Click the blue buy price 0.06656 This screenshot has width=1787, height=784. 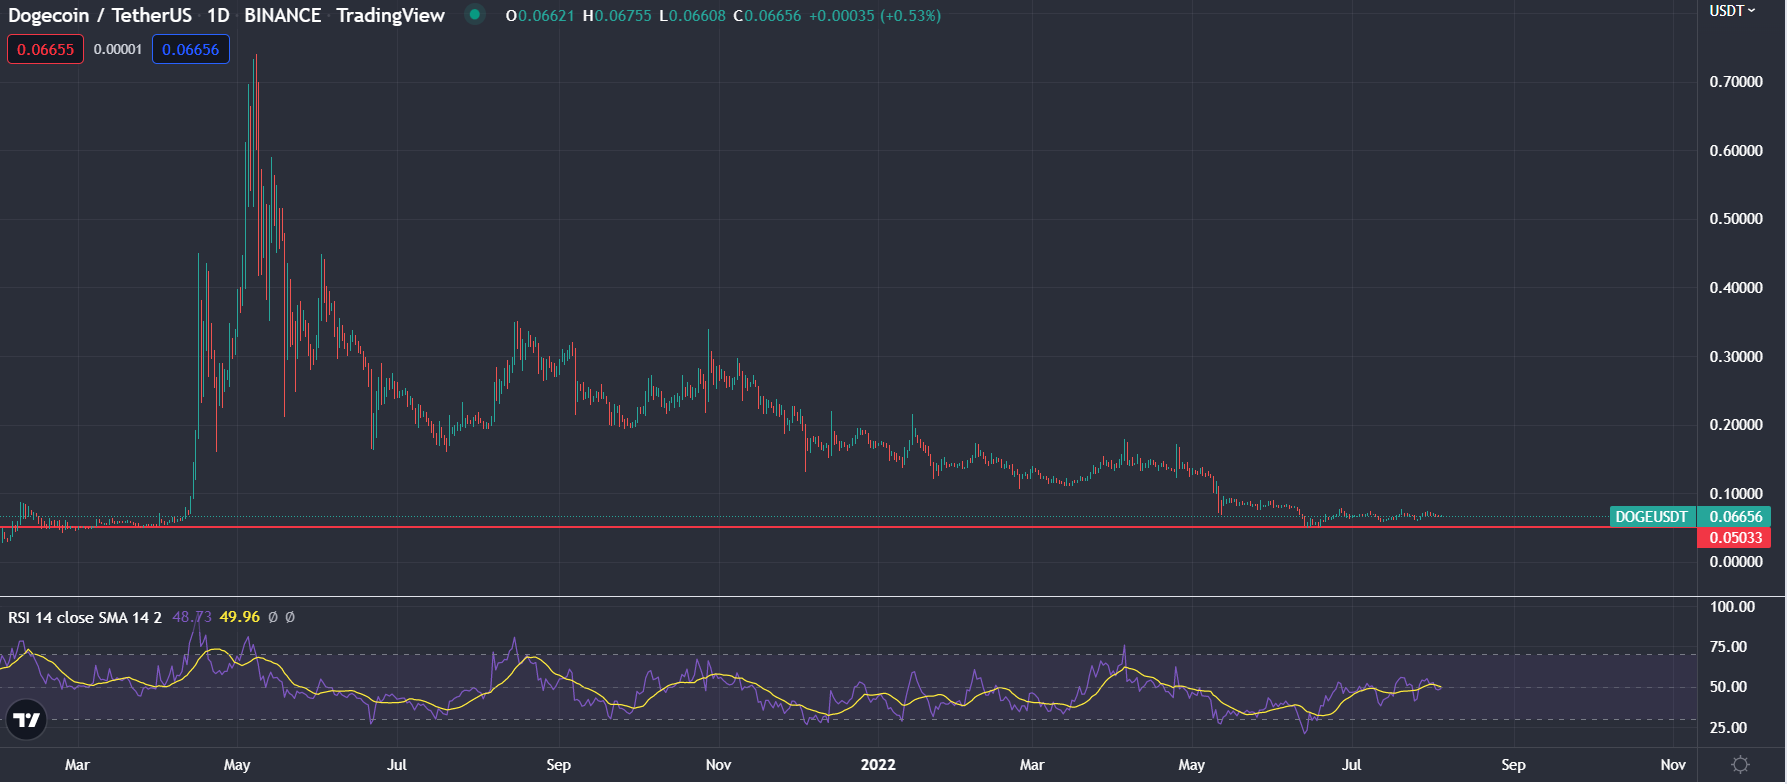click(191, 49)
